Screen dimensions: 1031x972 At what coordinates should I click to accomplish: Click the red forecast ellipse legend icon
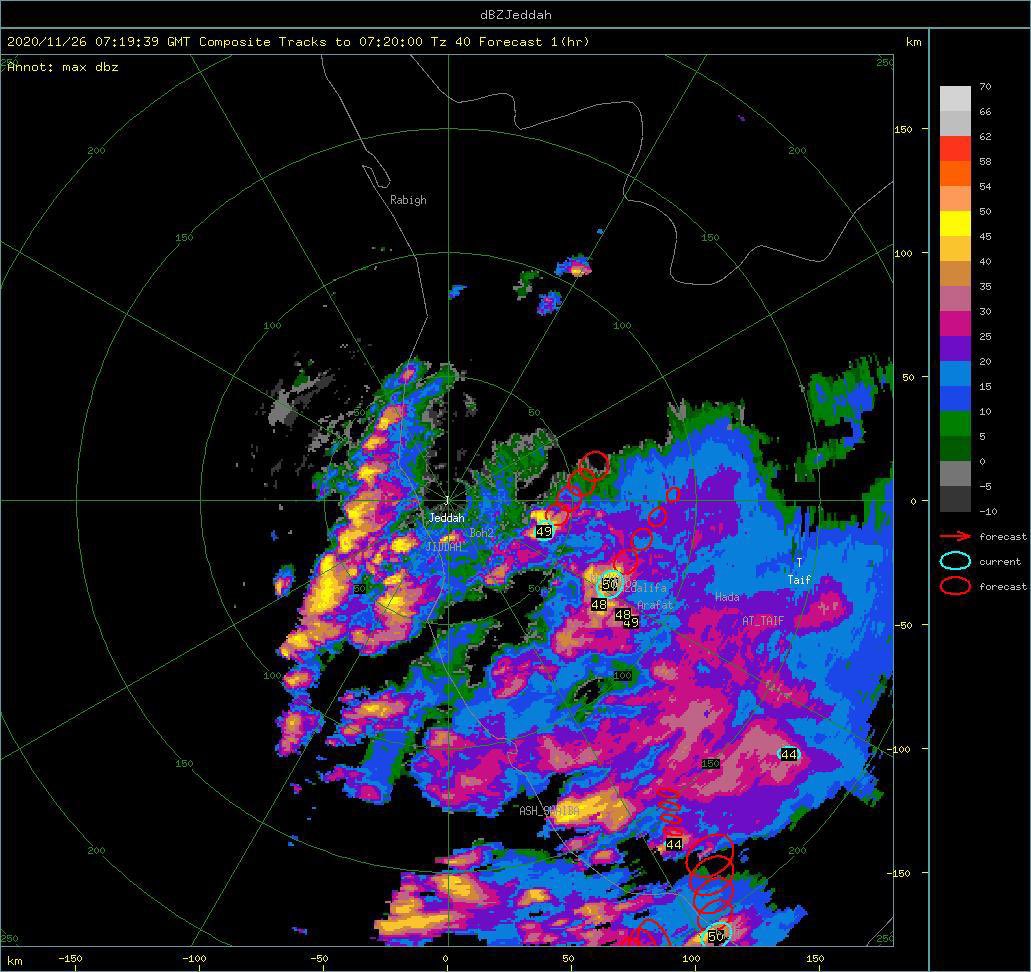click(955, 586)
